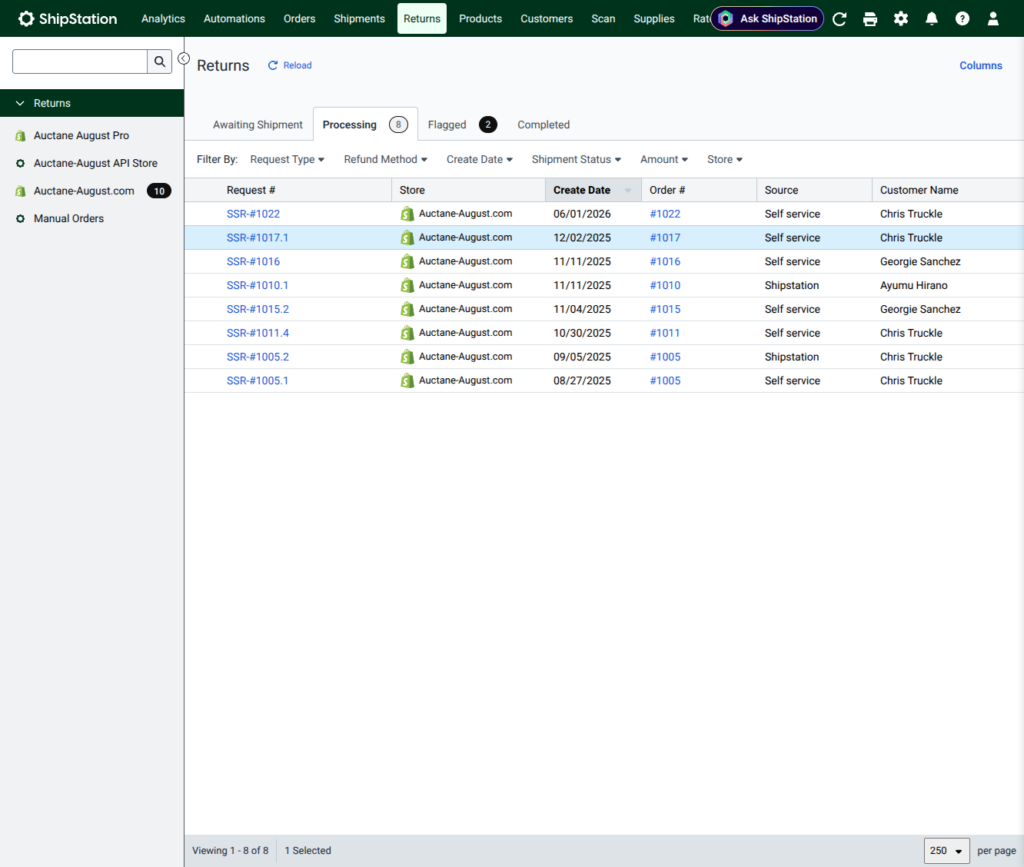Open Automations in top navigation
The image size is (1024, 867).
click(x=234, y=18)
